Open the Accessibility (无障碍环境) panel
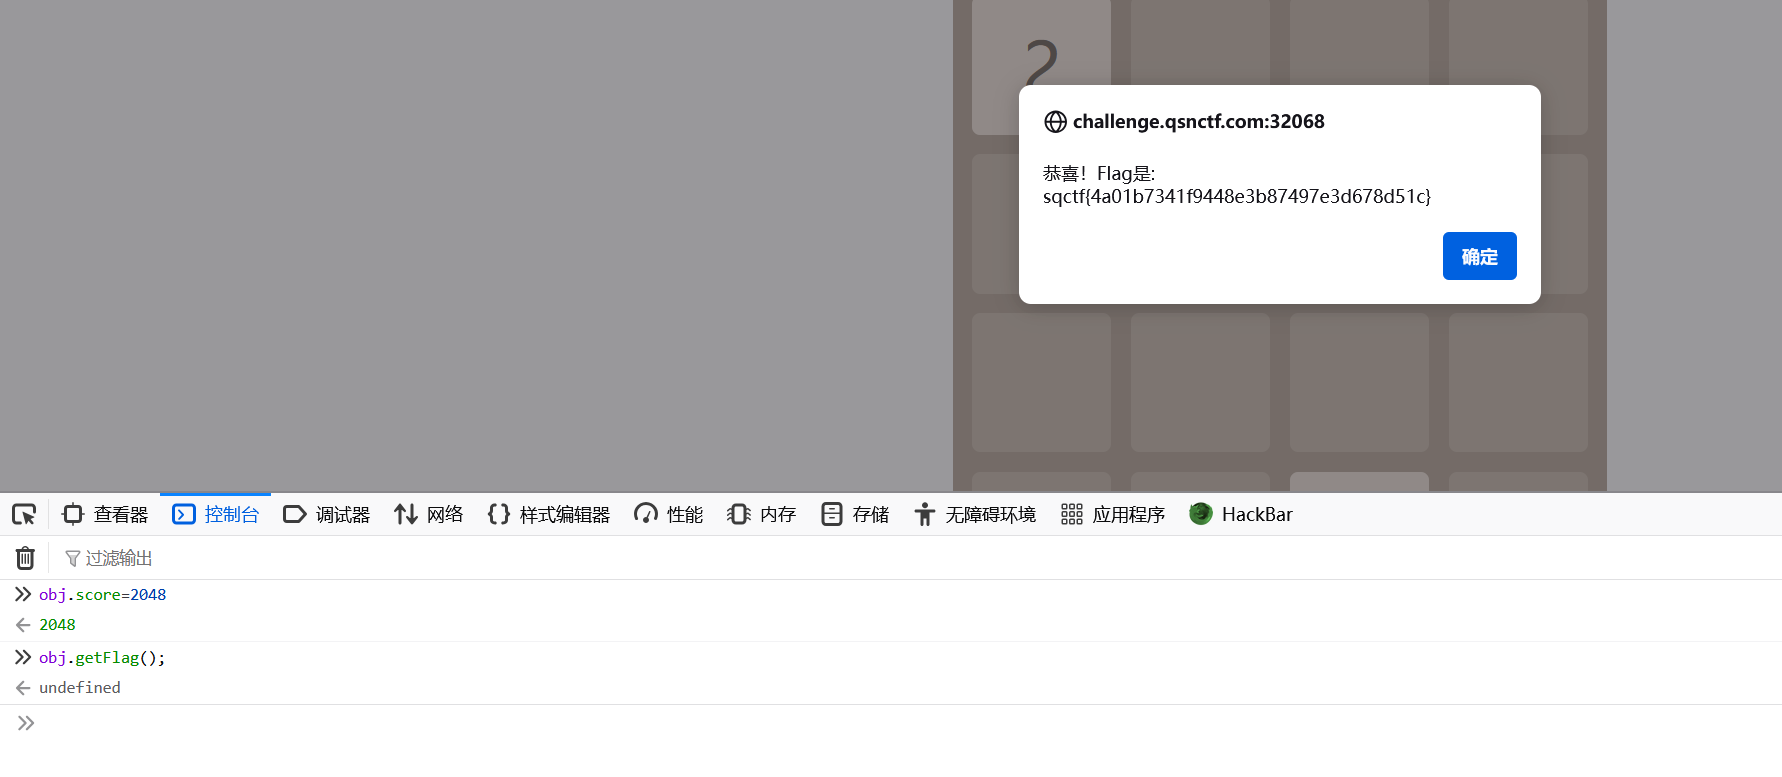Screen dimensions: 1782x777 975,515
